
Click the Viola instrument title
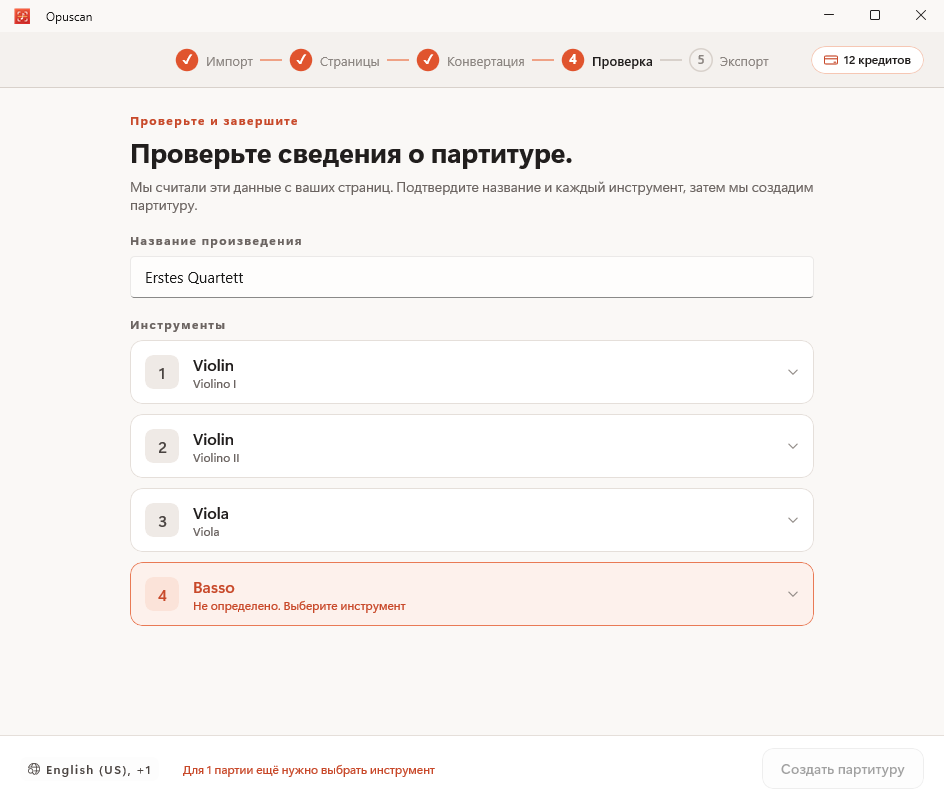click(x=211, y=514)
